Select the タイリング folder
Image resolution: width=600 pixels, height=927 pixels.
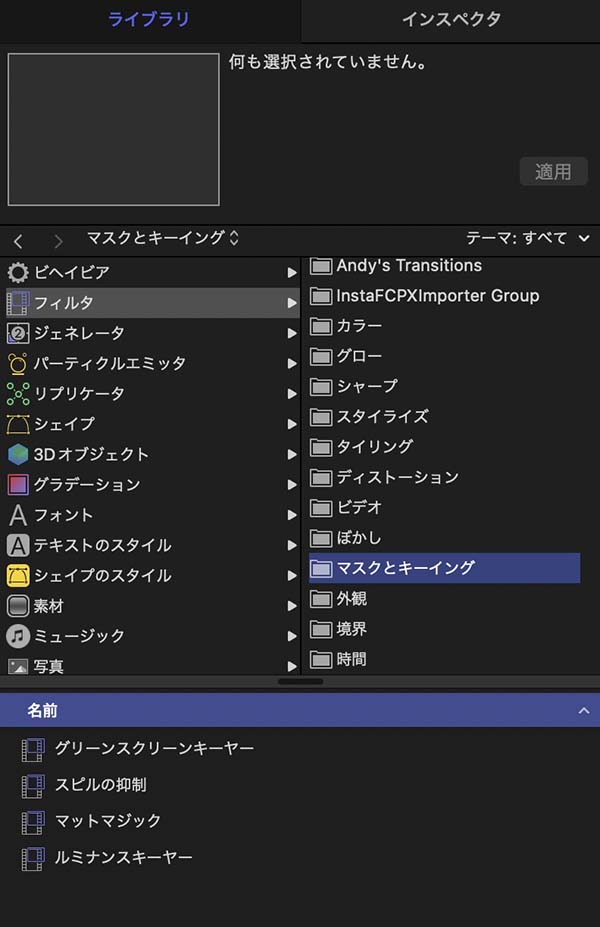[444, 447]
